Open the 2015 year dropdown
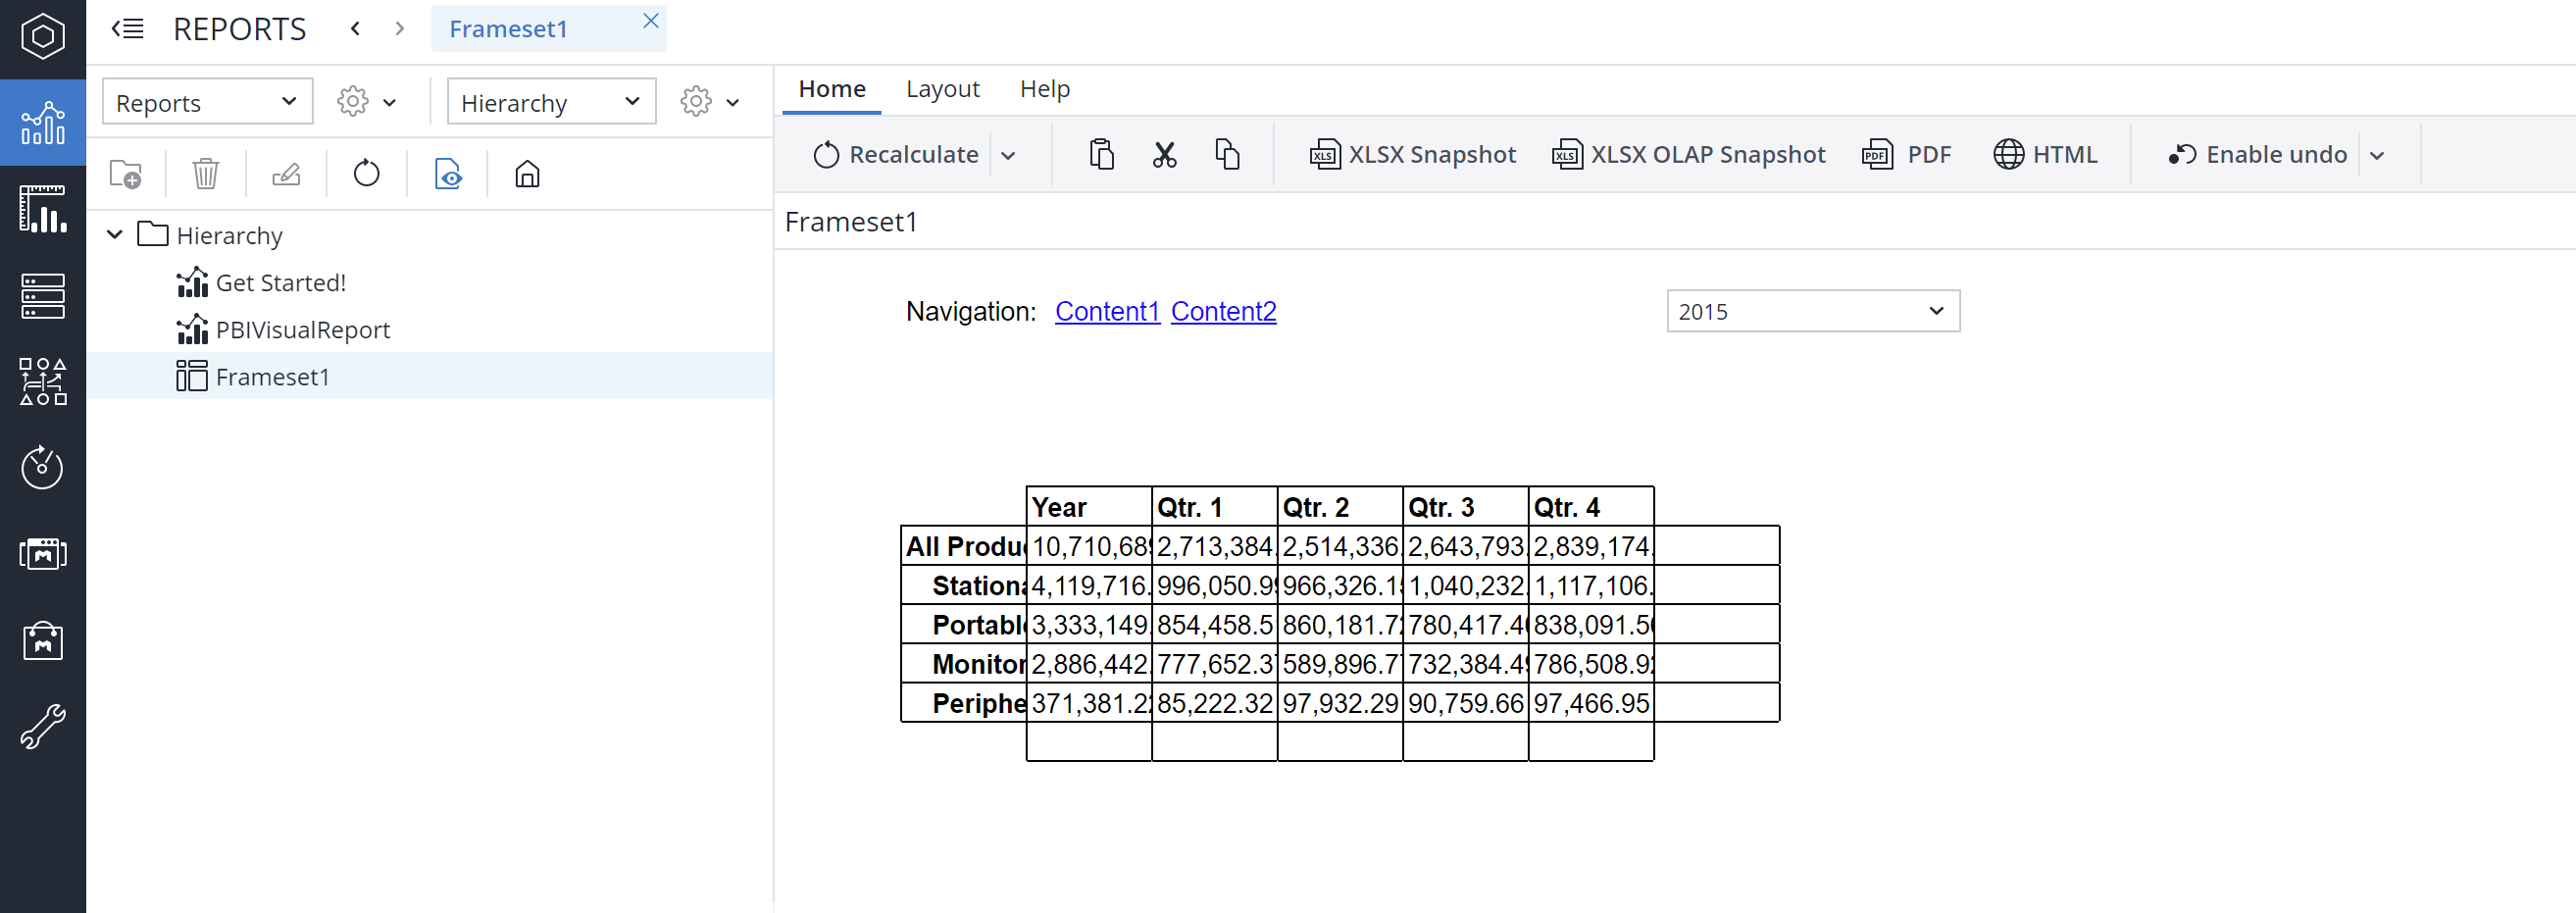The height and width of the screenshot is (913, 2576). pyautogui.click(x=1812, y=311)
